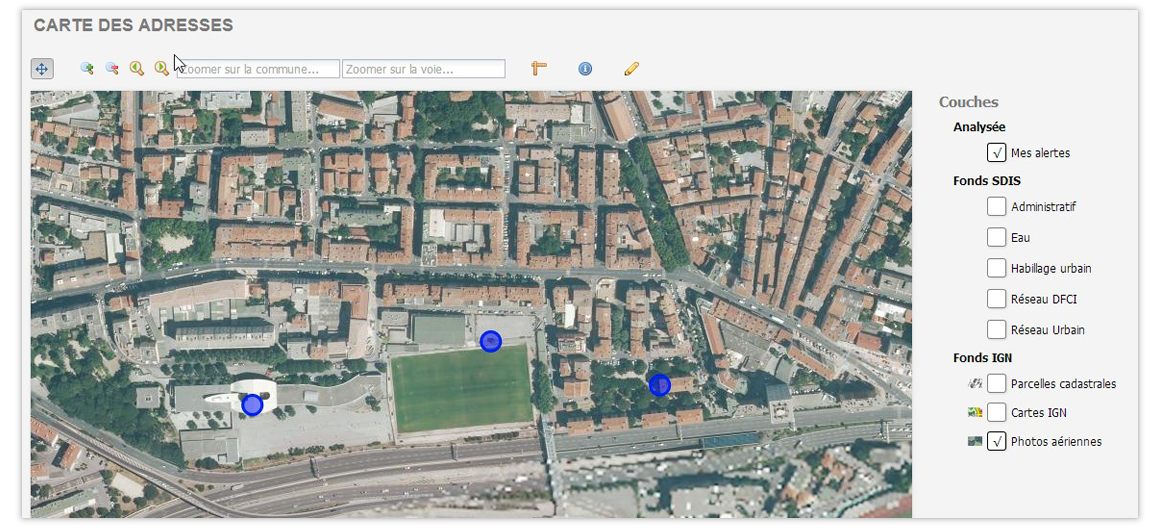Select the ruler measurement tool
Viewport: 1161px width, 528px height.
tap(539, 69)
